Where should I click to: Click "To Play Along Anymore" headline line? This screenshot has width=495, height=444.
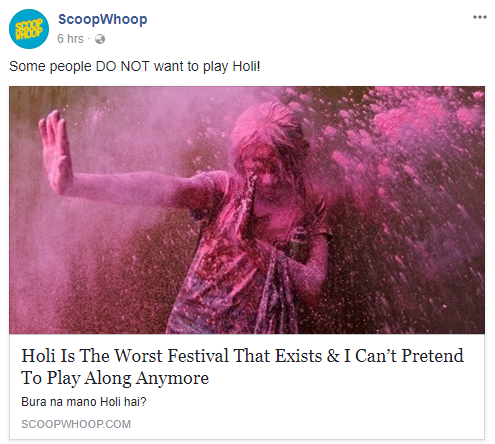pos(115,378)
